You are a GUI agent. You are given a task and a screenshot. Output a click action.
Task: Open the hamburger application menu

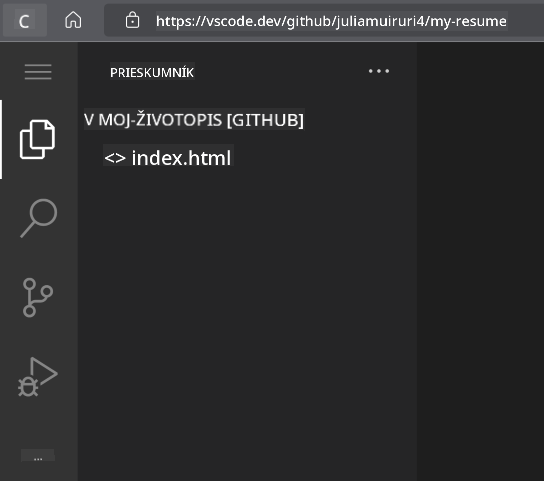pyautogui.click(x=38, y=71)
